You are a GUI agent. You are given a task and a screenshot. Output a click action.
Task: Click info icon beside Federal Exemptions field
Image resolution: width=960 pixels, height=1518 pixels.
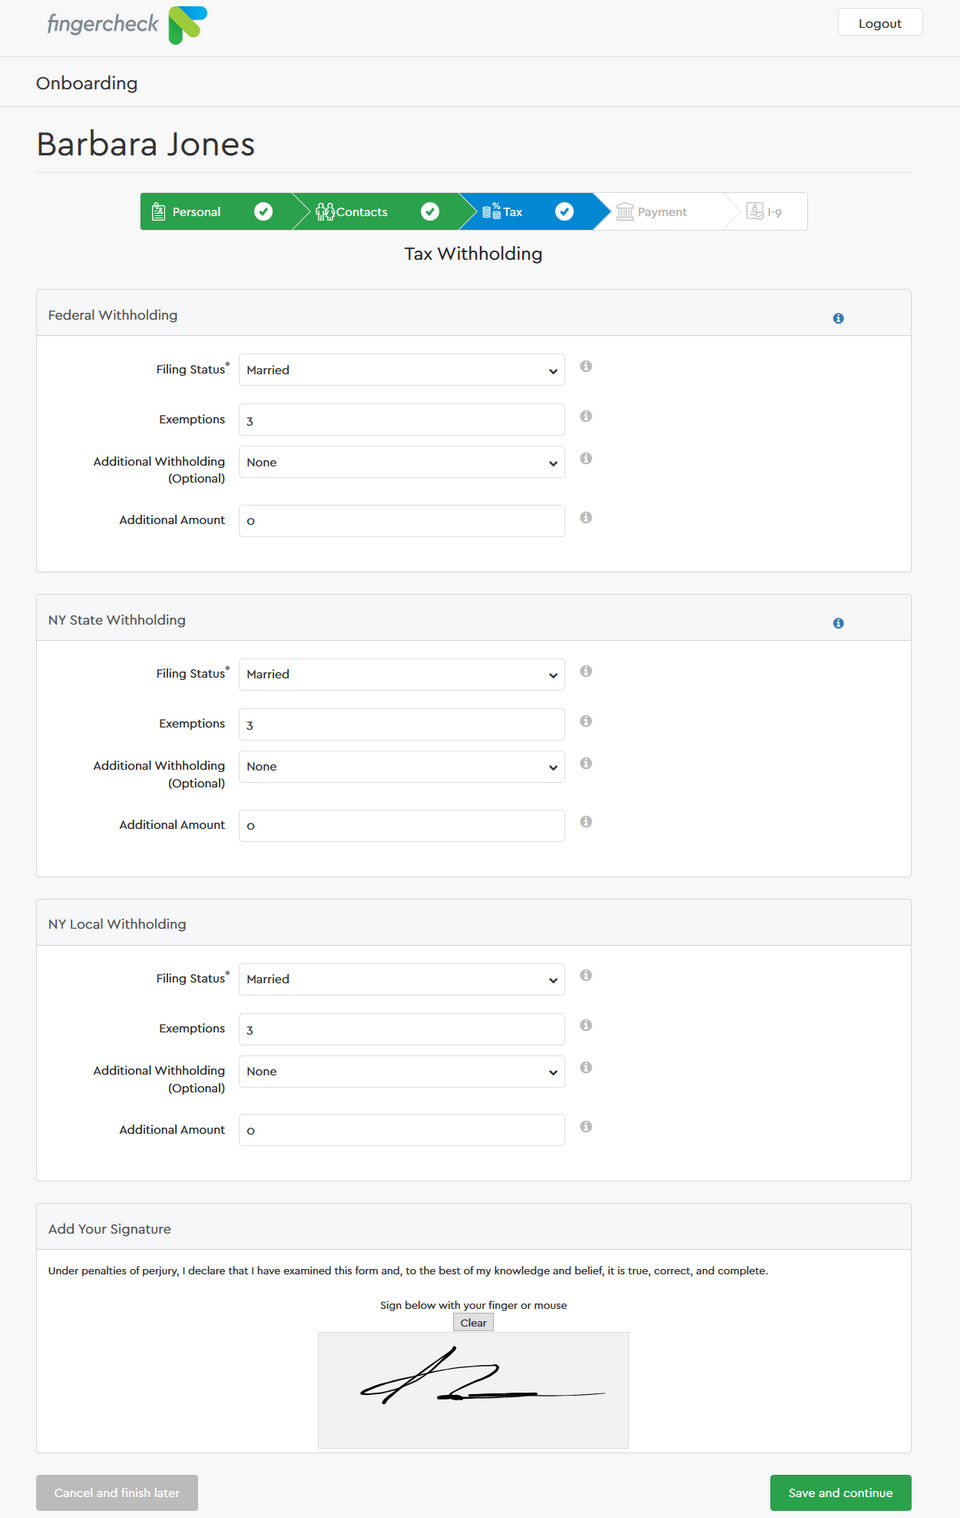(586, 416)
